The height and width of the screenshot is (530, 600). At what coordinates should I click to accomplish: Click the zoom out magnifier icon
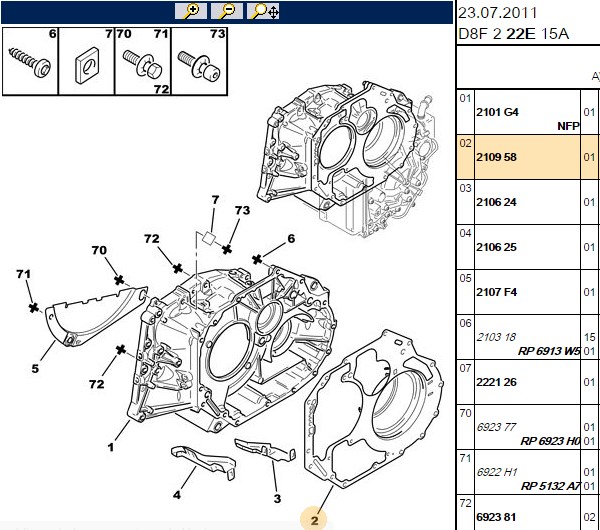tap(227, 11)
